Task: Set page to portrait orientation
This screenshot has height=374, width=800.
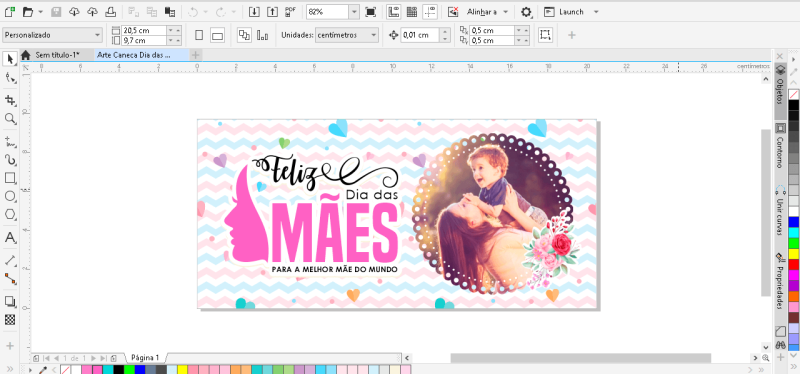Action: 199,35
